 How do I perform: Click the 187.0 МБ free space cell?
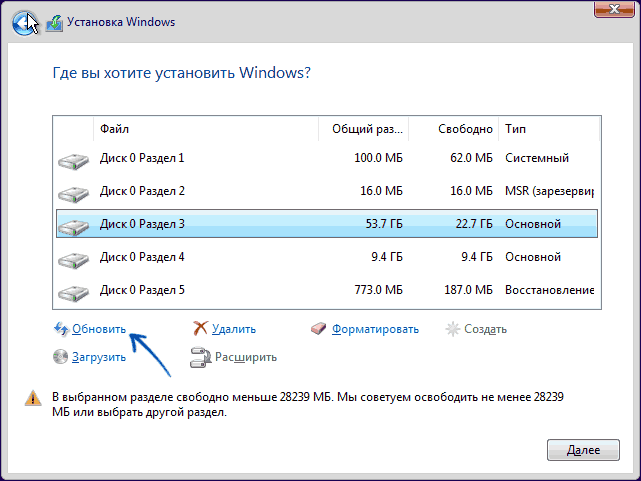coord(468,290)
